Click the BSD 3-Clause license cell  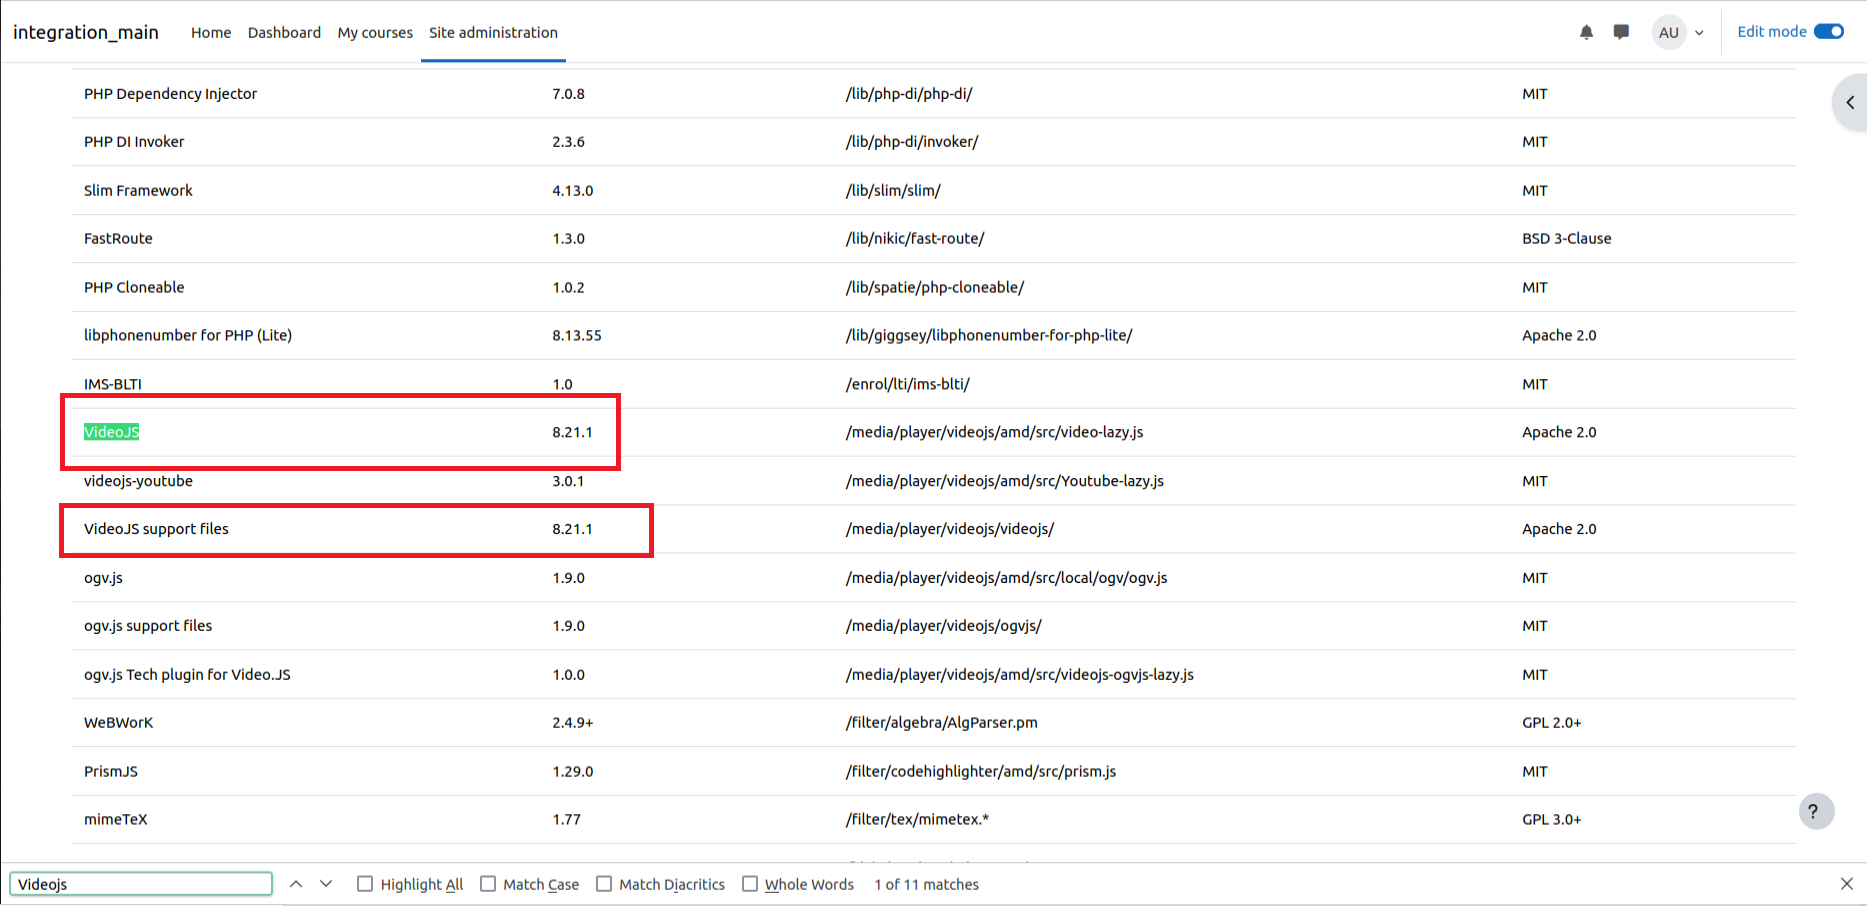pos(1566,239)
